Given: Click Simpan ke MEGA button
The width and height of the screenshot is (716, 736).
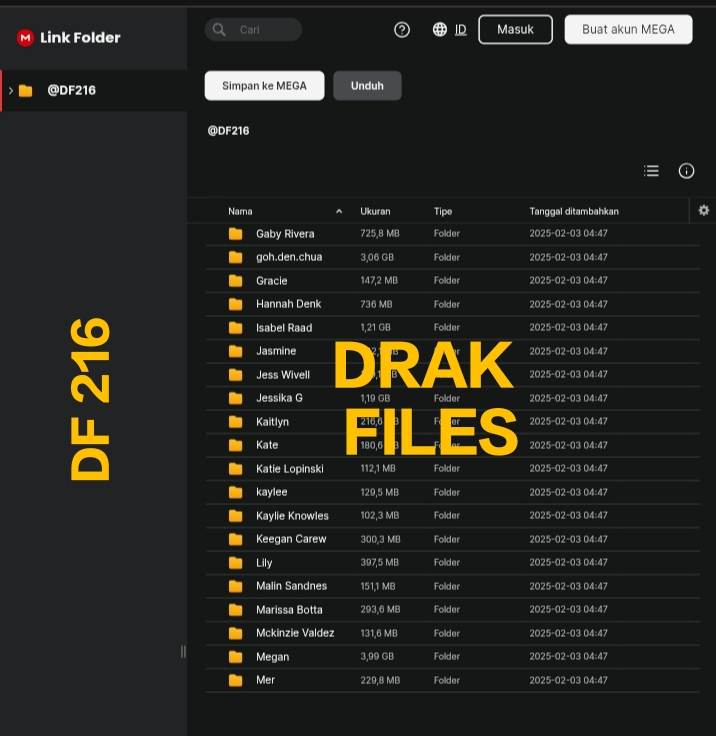Looking at the screenshot, I should tap(264, 86).
